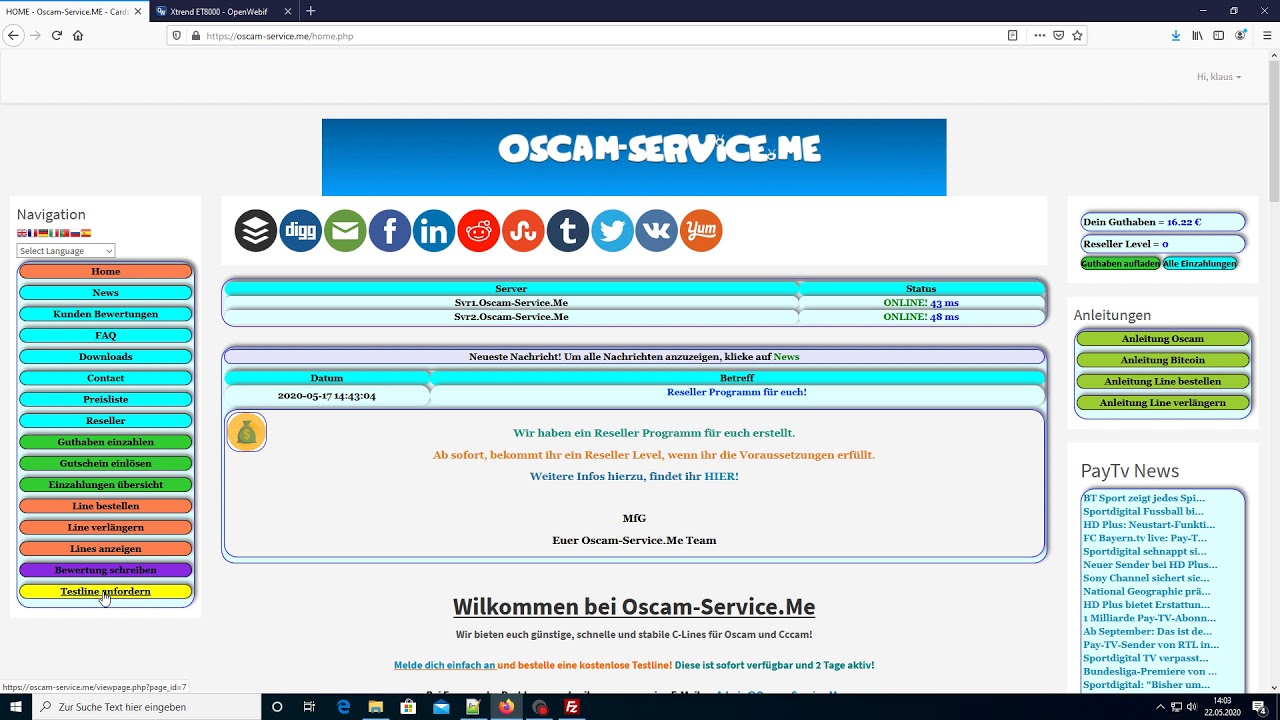Open File Explorer from the taskbar
Image resolution: width=1280 pixels, height=720 pixels.
(376, 707)
